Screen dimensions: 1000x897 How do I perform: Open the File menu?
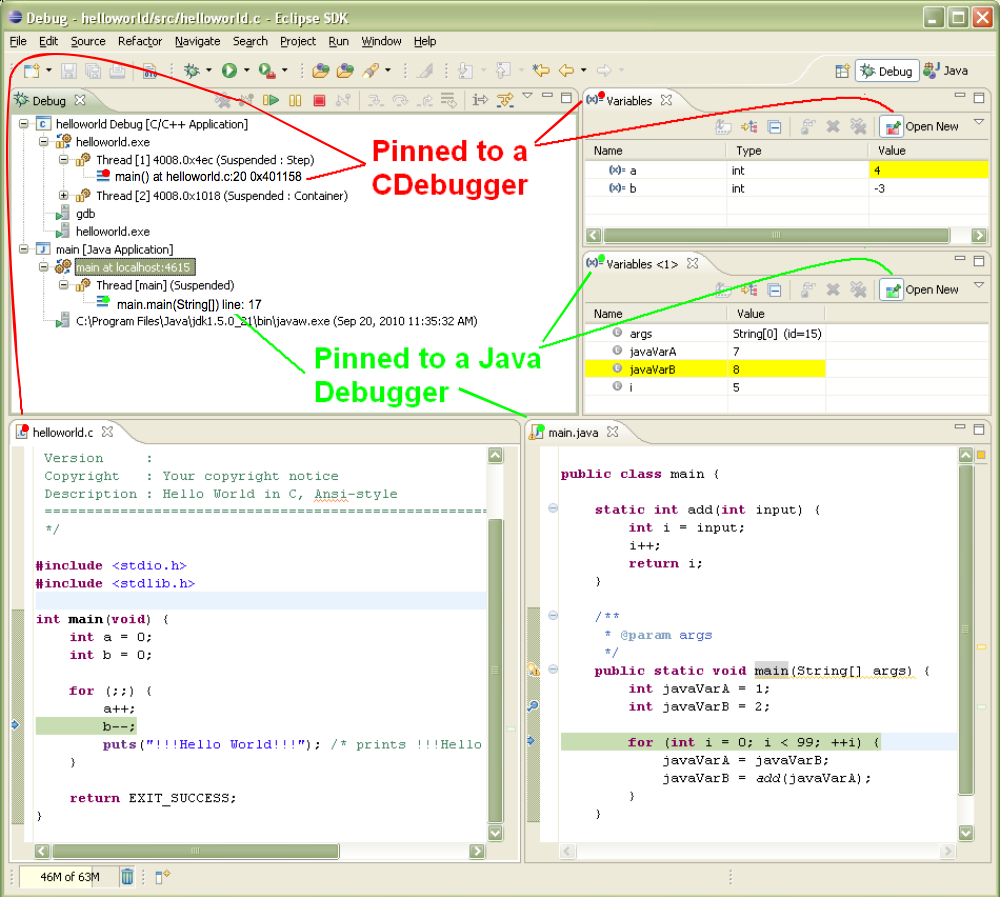[18, 41]
